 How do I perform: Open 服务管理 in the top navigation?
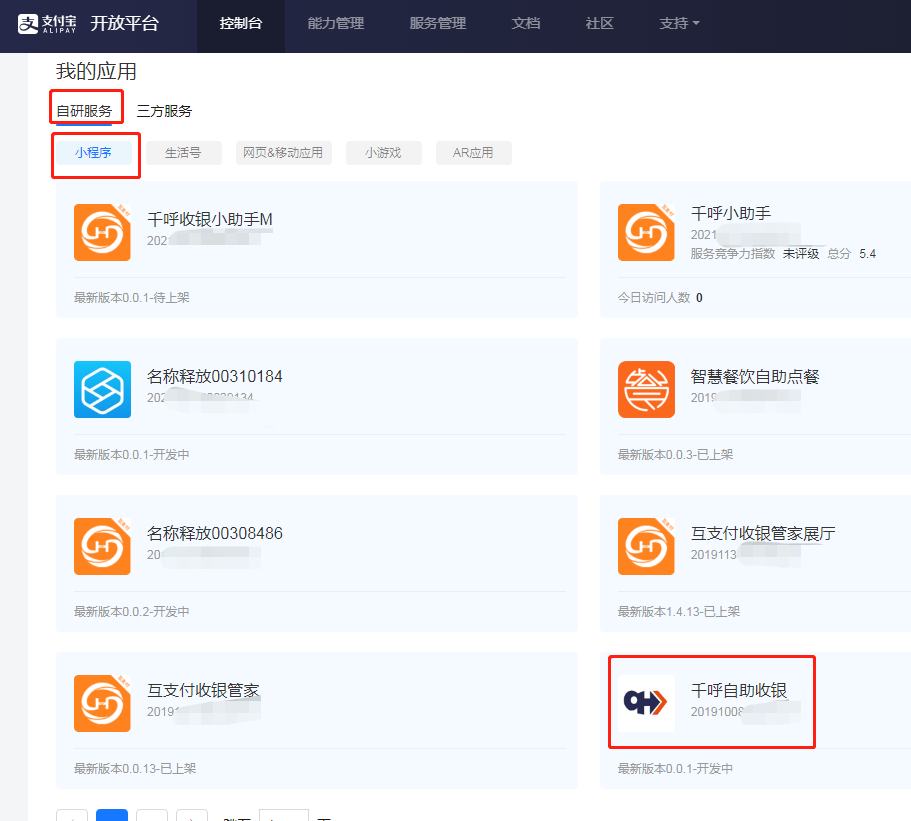(437, 23)
